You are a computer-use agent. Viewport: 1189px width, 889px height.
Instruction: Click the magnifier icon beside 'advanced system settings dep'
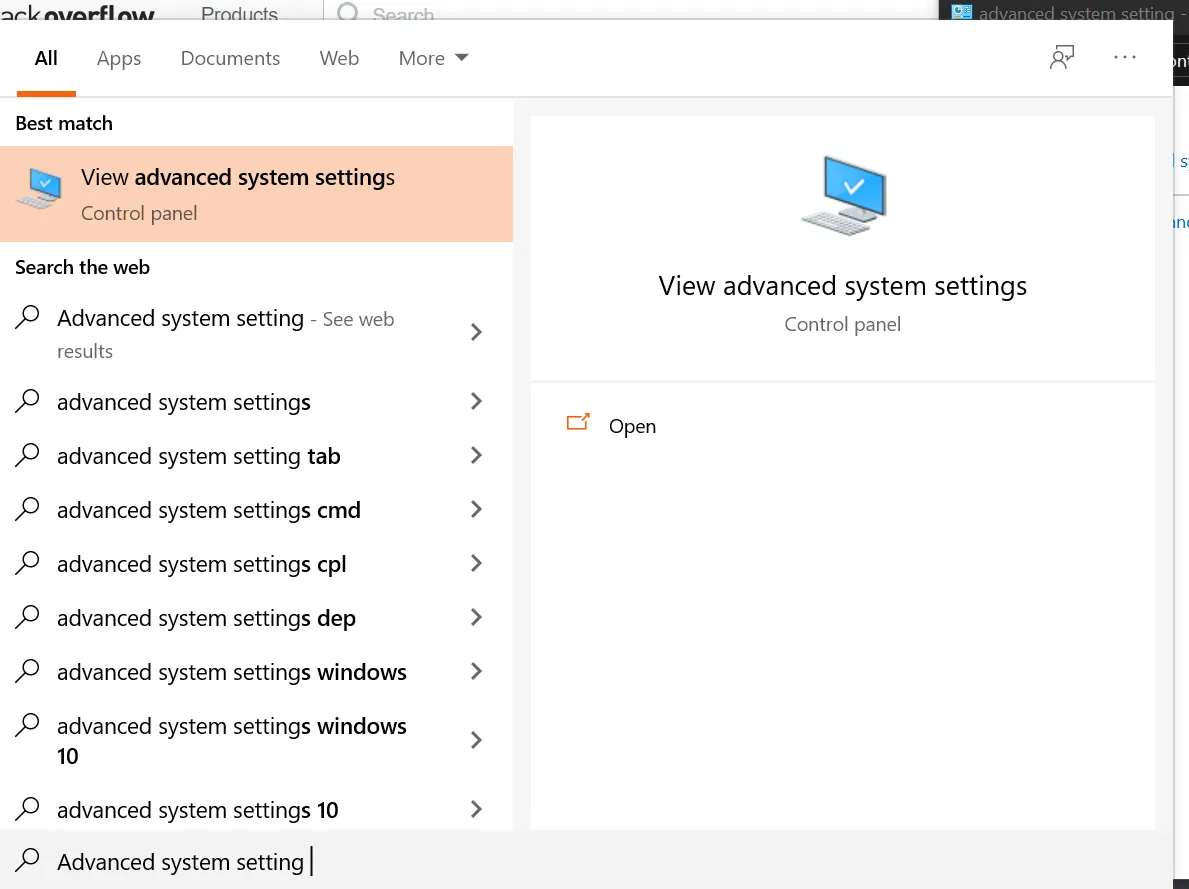tap(29, 617)
